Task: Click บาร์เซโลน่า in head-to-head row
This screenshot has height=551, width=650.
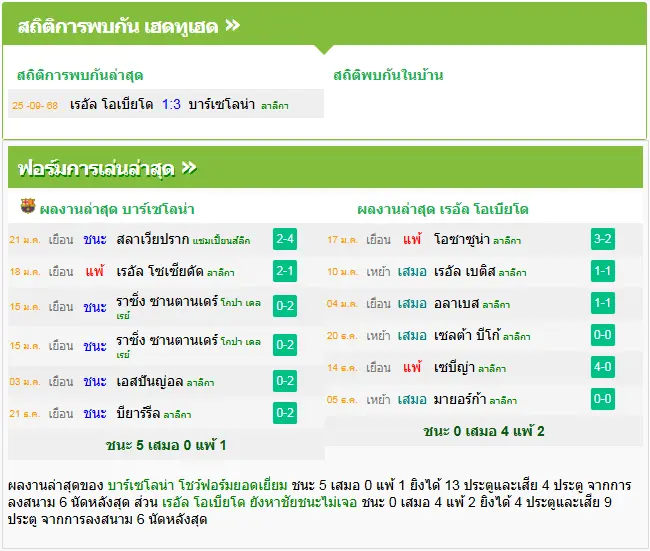Action: pyautogui.click(x=221, y=104)
